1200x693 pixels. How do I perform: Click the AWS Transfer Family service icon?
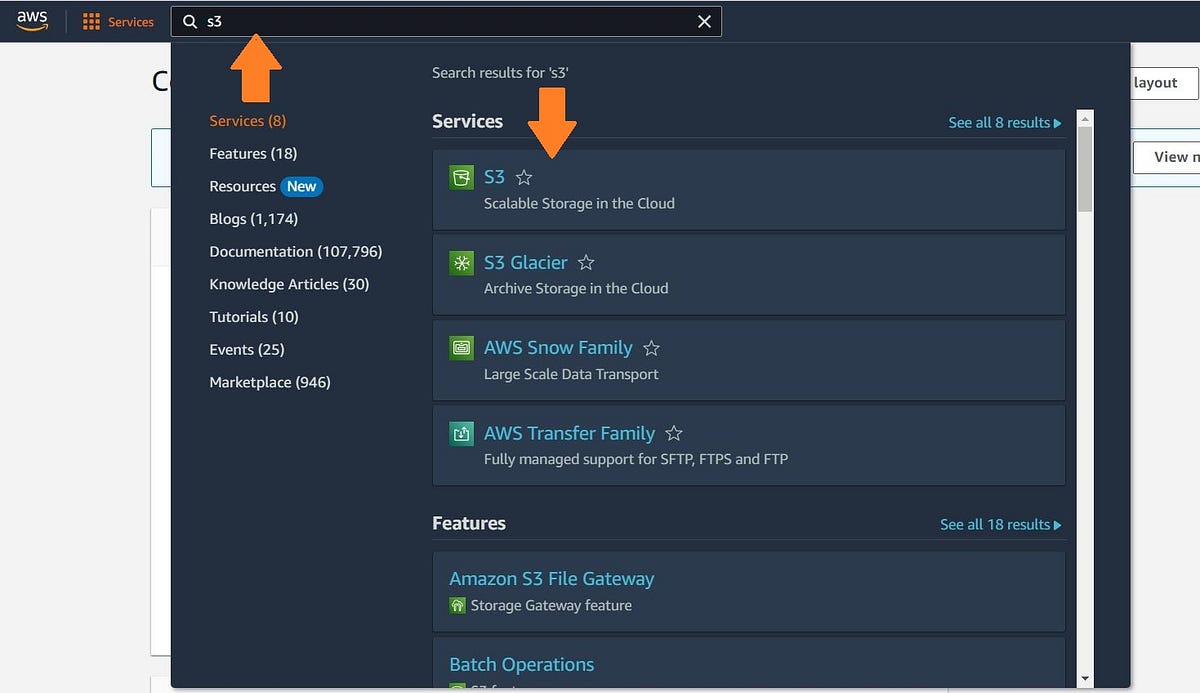(x=461, y=433)
